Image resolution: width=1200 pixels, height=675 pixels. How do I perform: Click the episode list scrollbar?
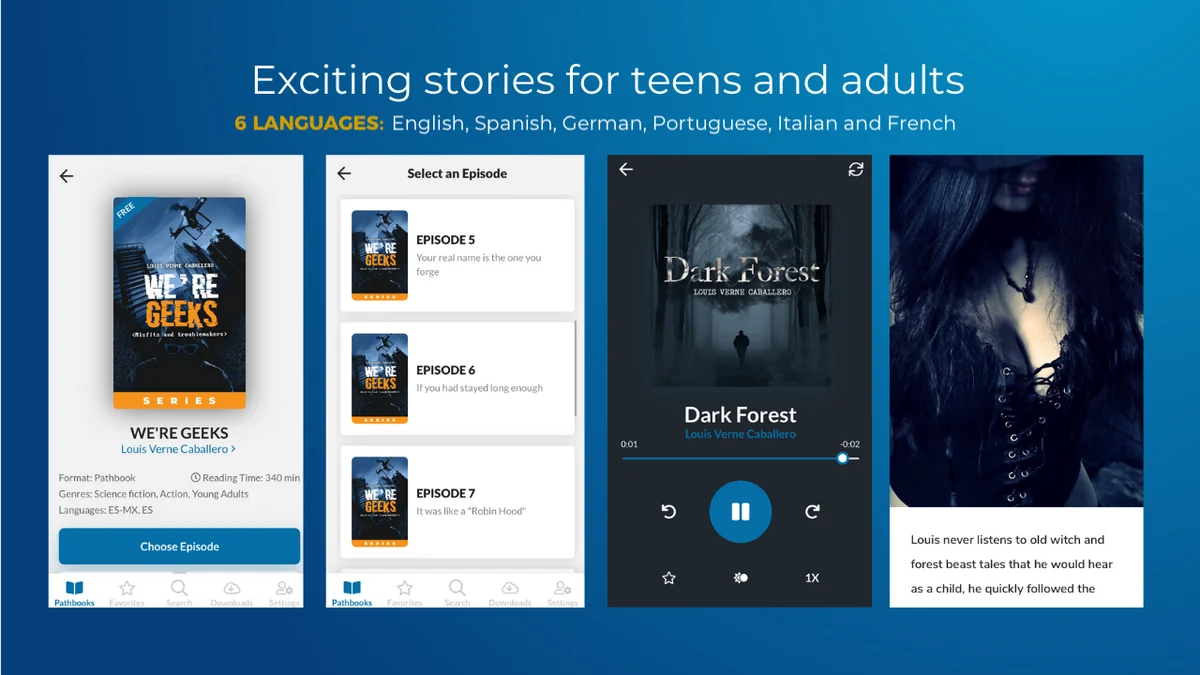pos(575,370)
